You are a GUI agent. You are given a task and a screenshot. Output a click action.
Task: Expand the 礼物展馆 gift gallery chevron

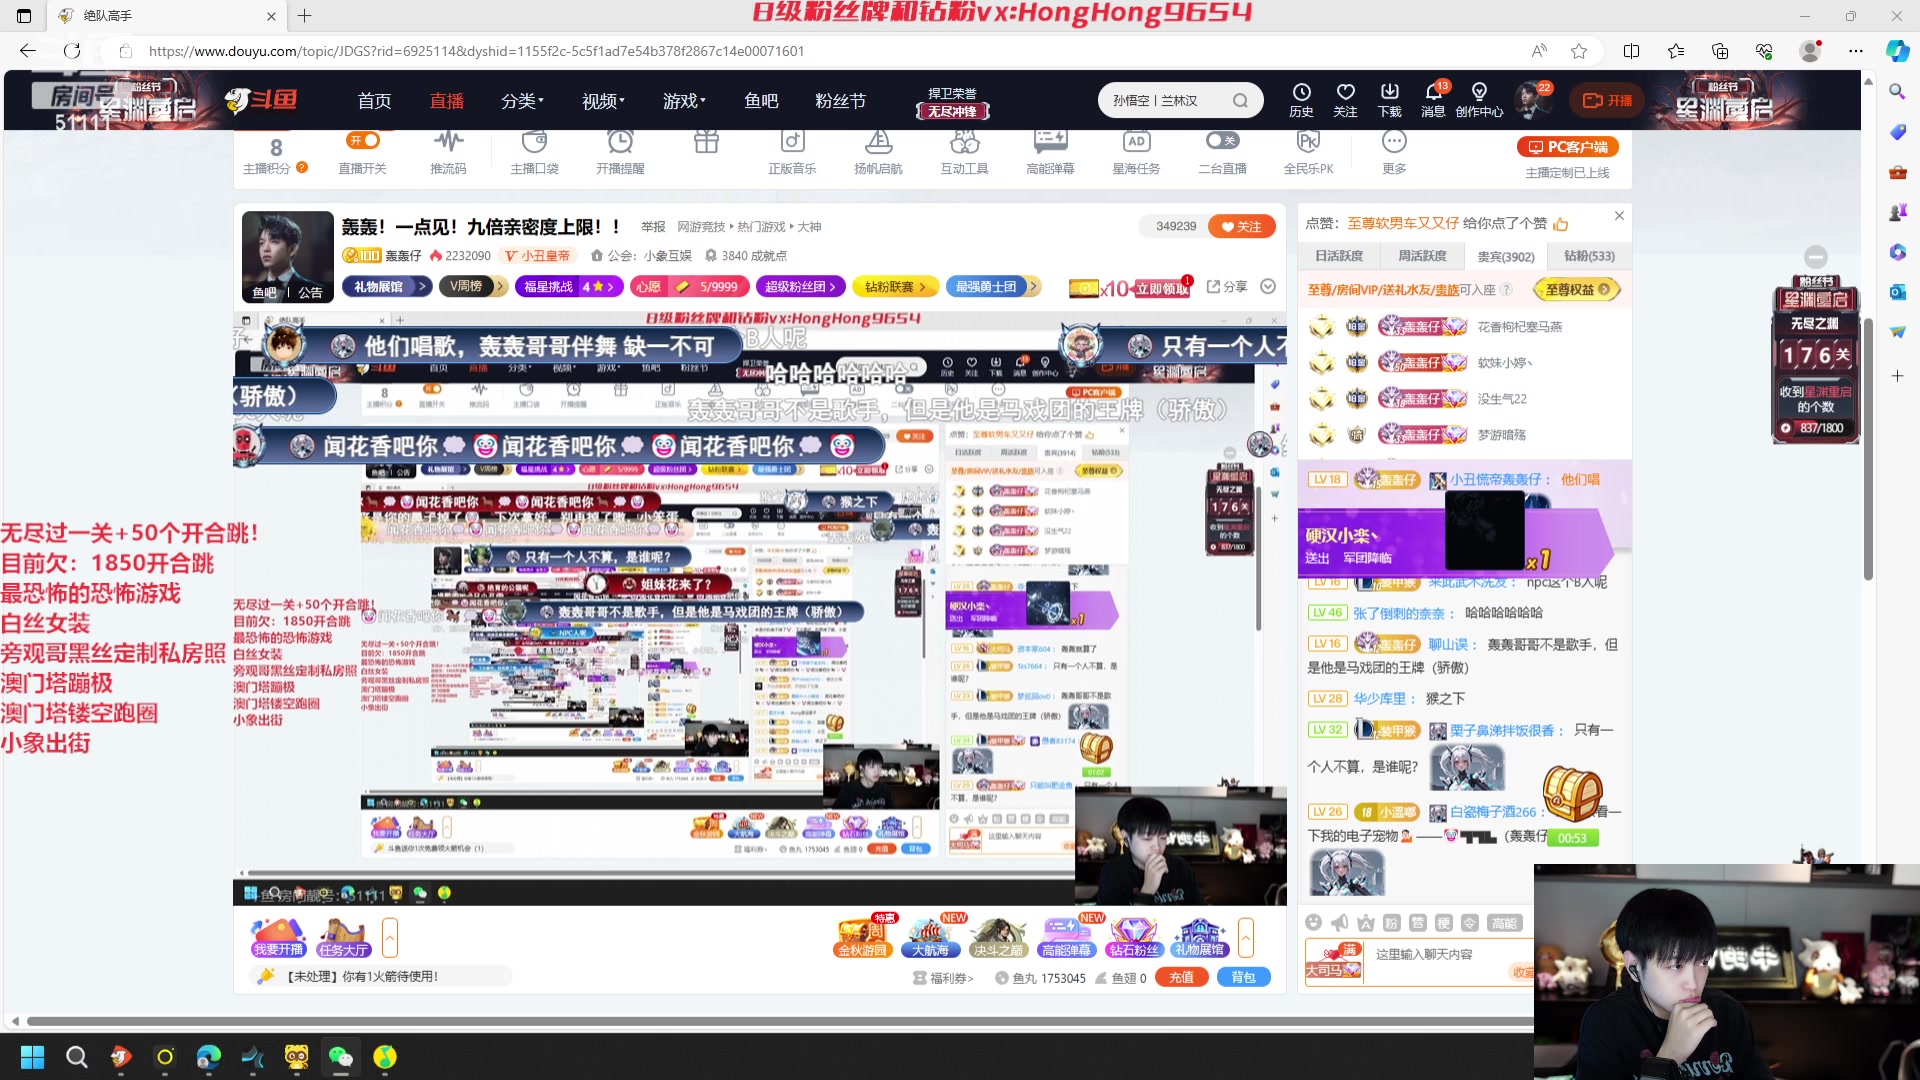point(424,287)
